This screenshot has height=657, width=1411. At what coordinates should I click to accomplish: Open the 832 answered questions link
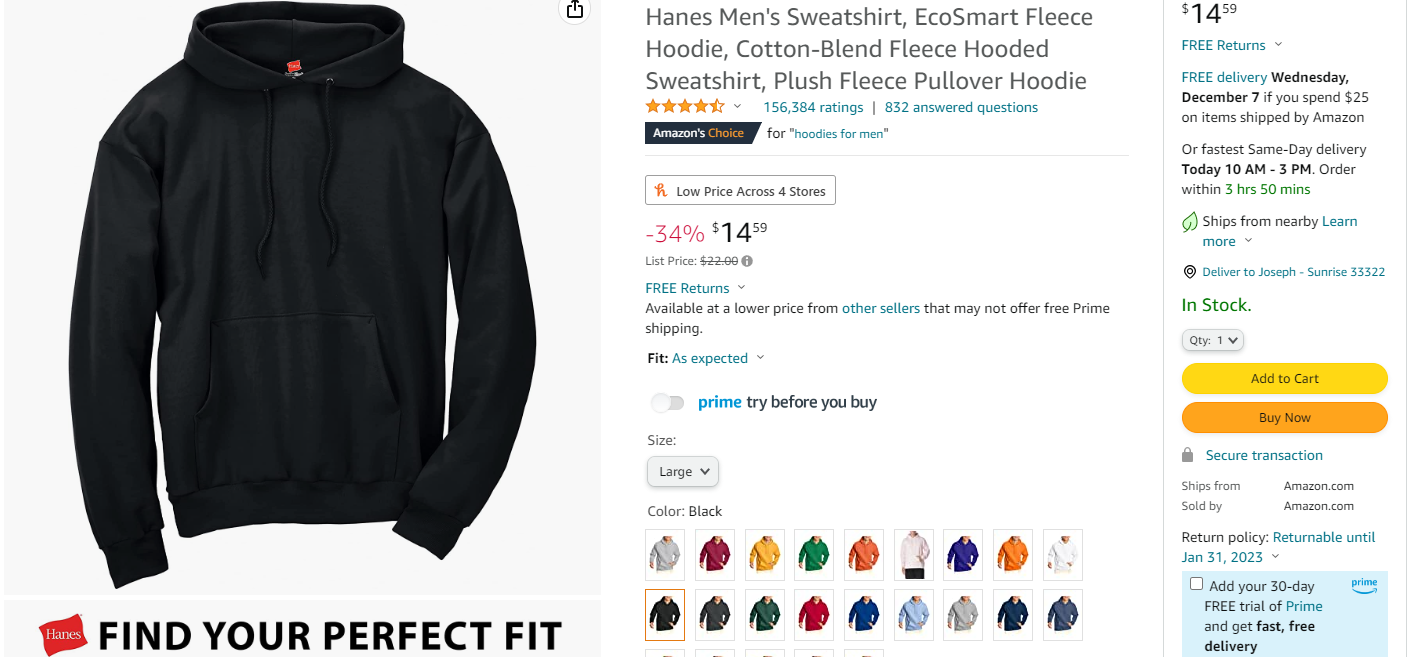pos(961,107)
